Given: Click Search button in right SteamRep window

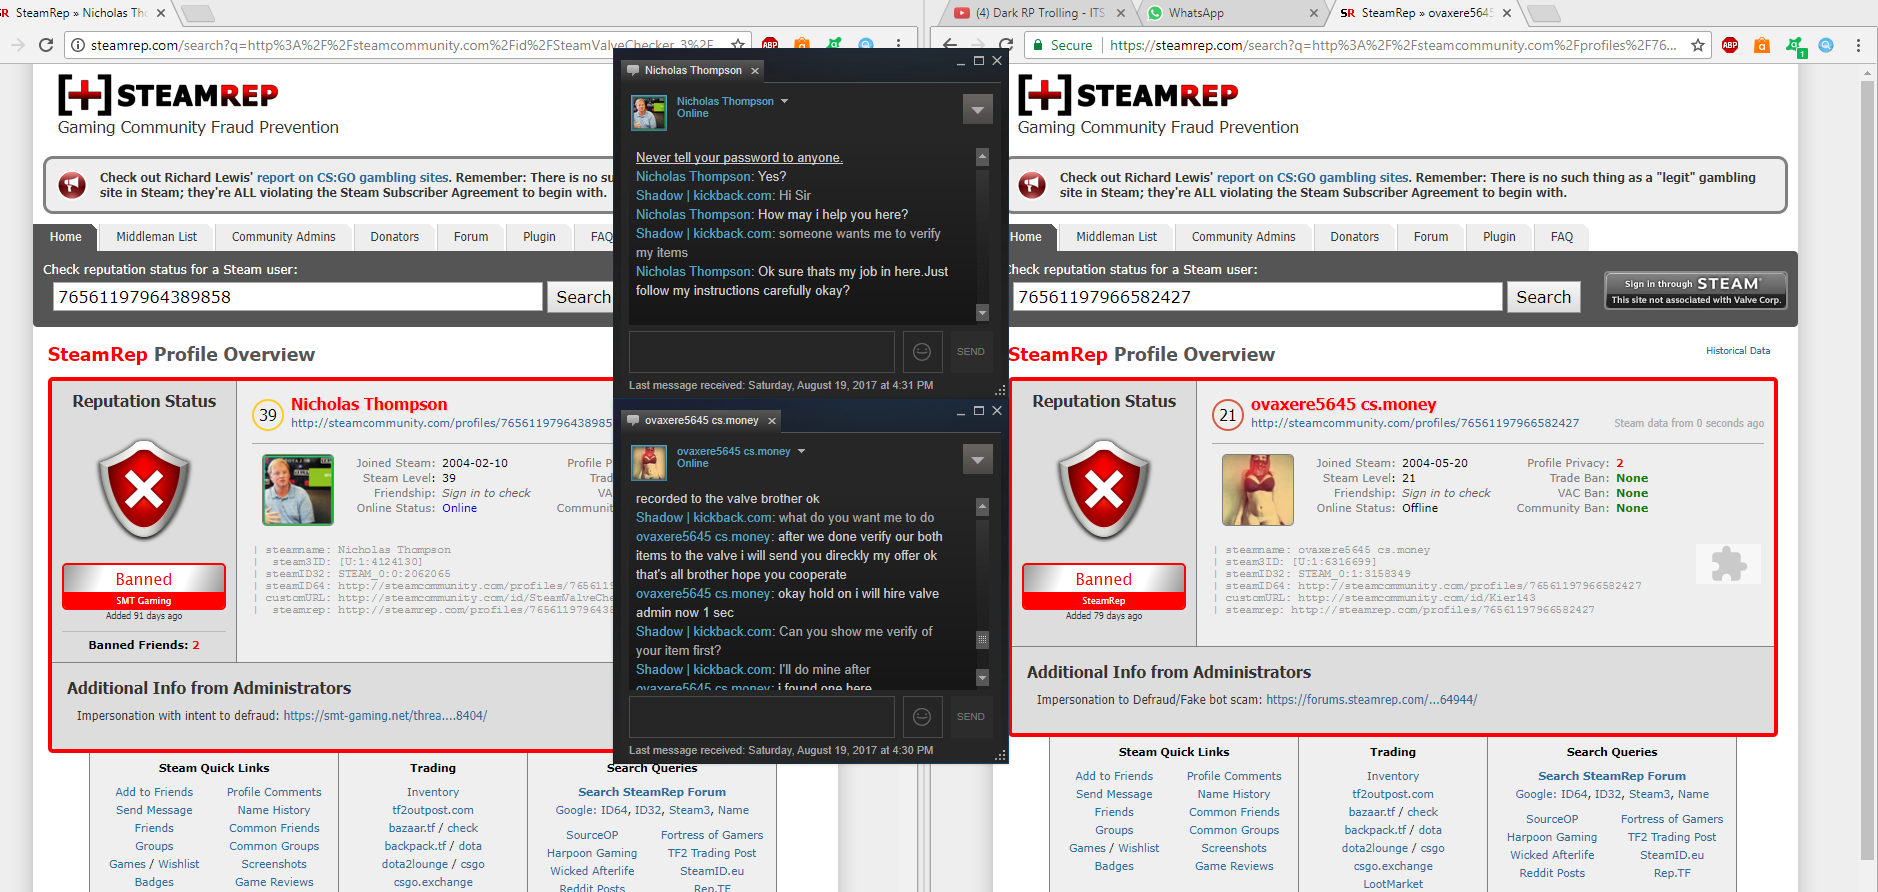Looking at the screenshot, I should pyautogui.click(x=1543, y=297).
